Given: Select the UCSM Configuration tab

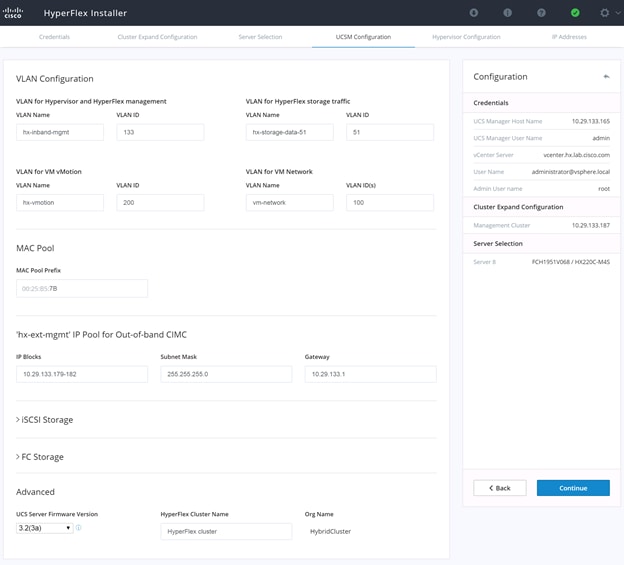Looking at the screenshot, I should pyautogui.click(x=363, y=37).
